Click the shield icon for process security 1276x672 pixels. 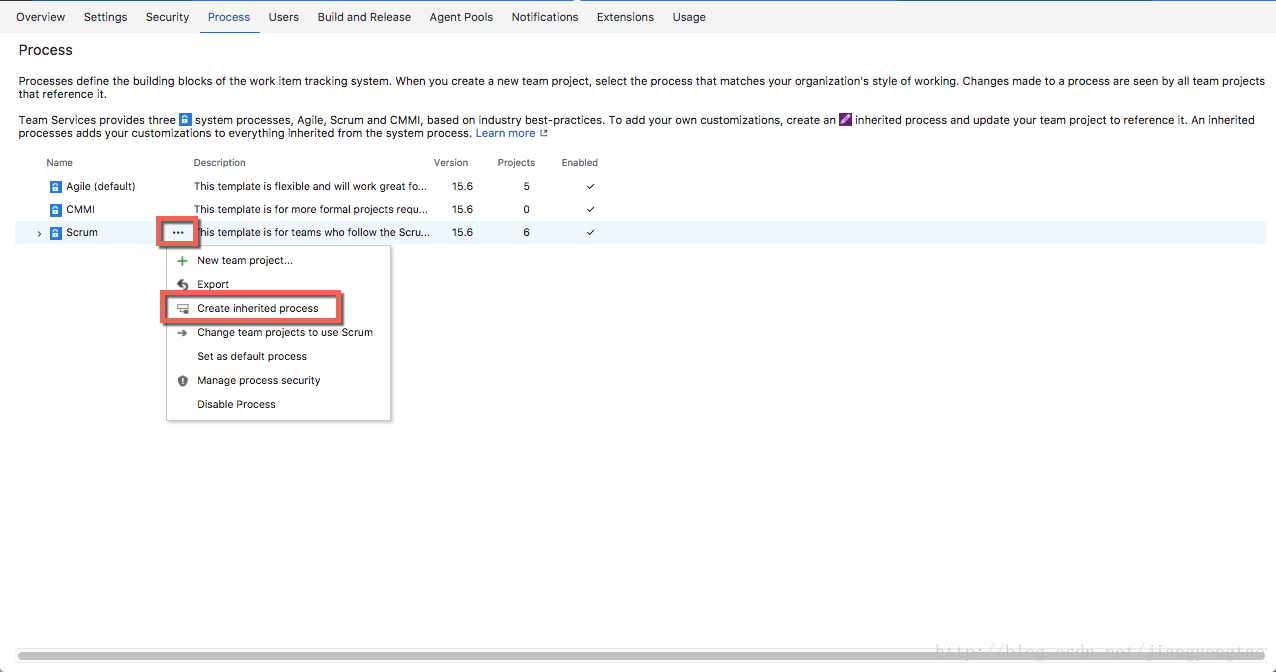[x=182, y=381]
